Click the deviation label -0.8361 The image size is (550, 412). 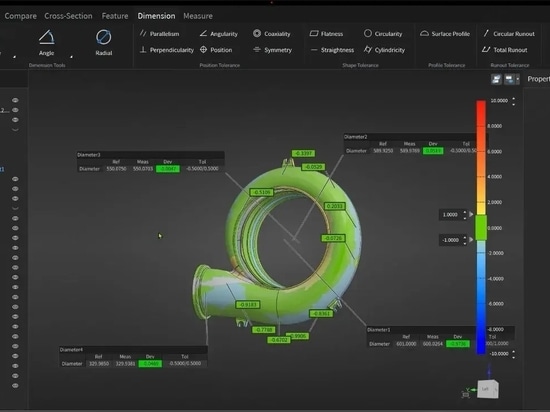pos(321,313)
